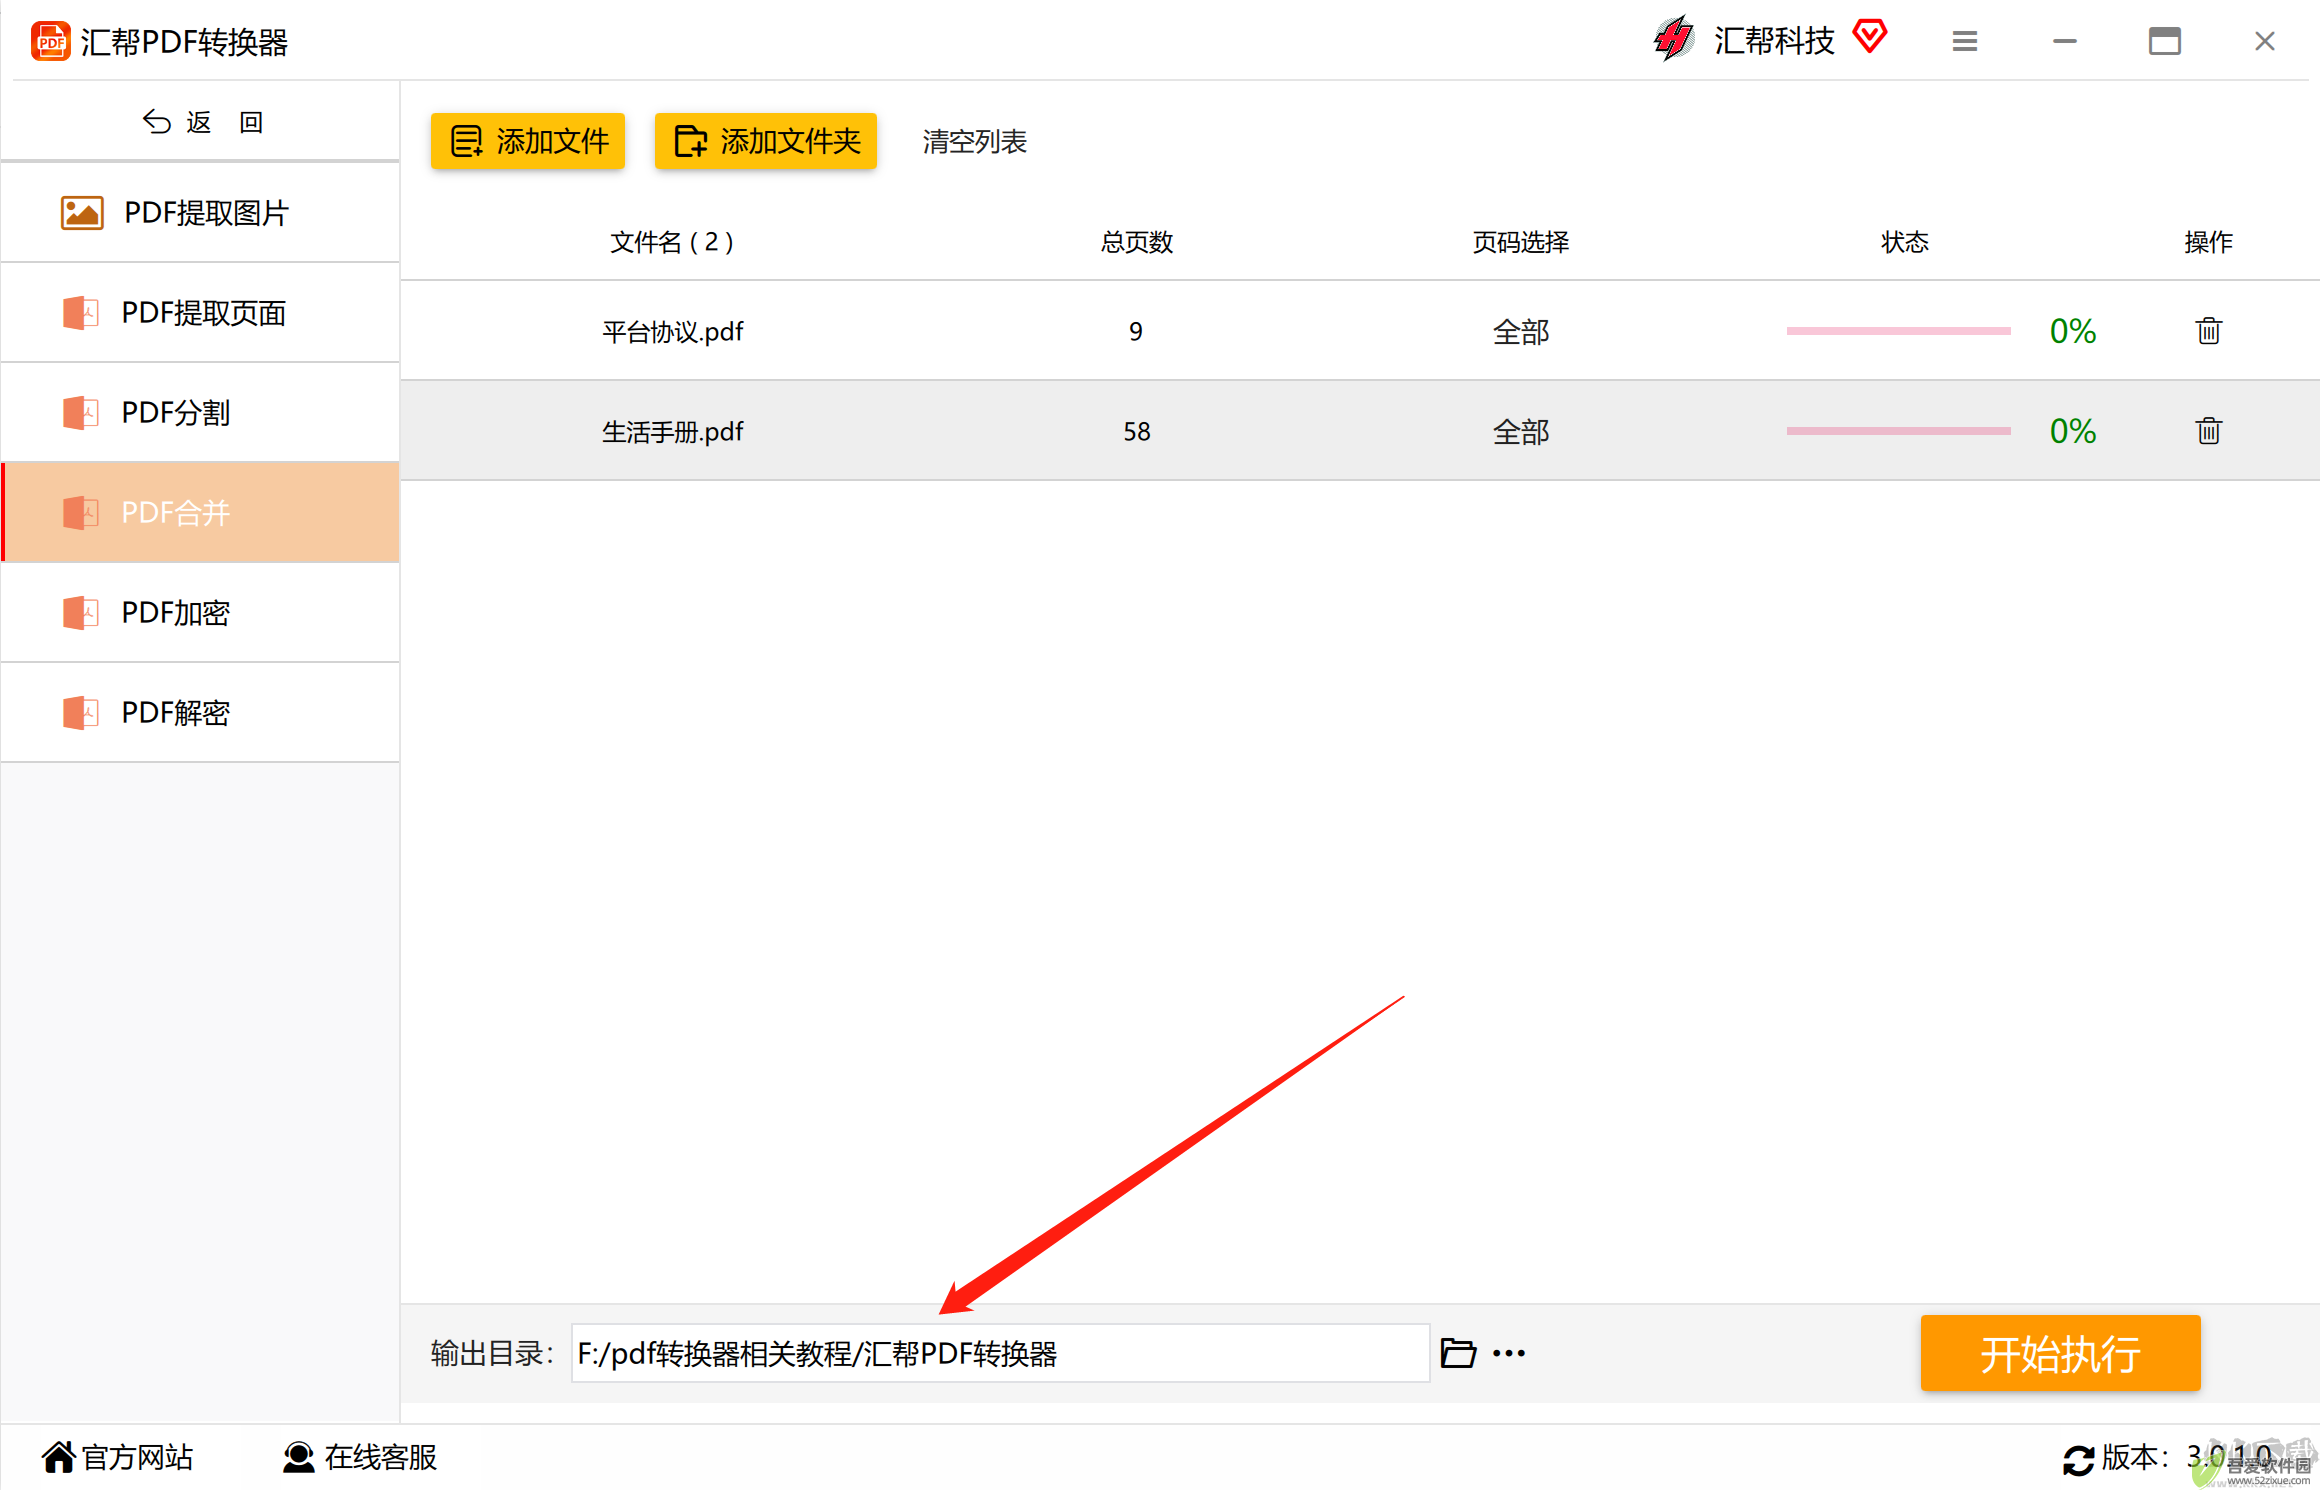
Task: Open the PDF解密 tool
Action: click(x=201, y=713)
